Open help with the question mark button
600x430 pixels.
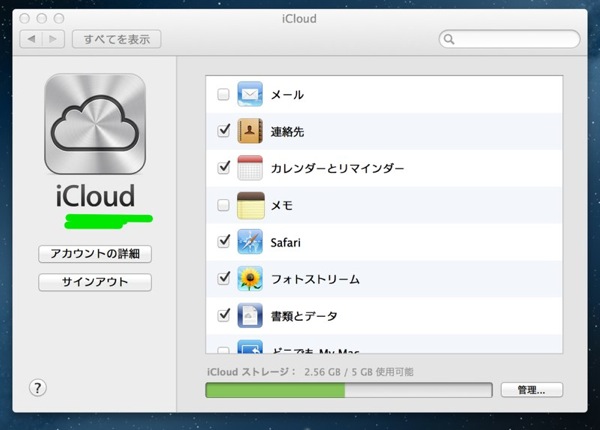coord(38,388)
